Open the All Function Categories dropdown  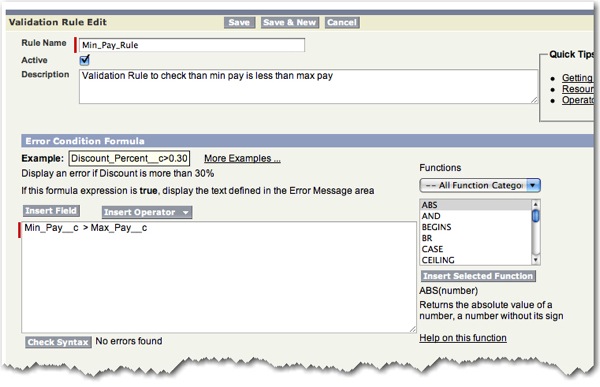click(480, 186)
